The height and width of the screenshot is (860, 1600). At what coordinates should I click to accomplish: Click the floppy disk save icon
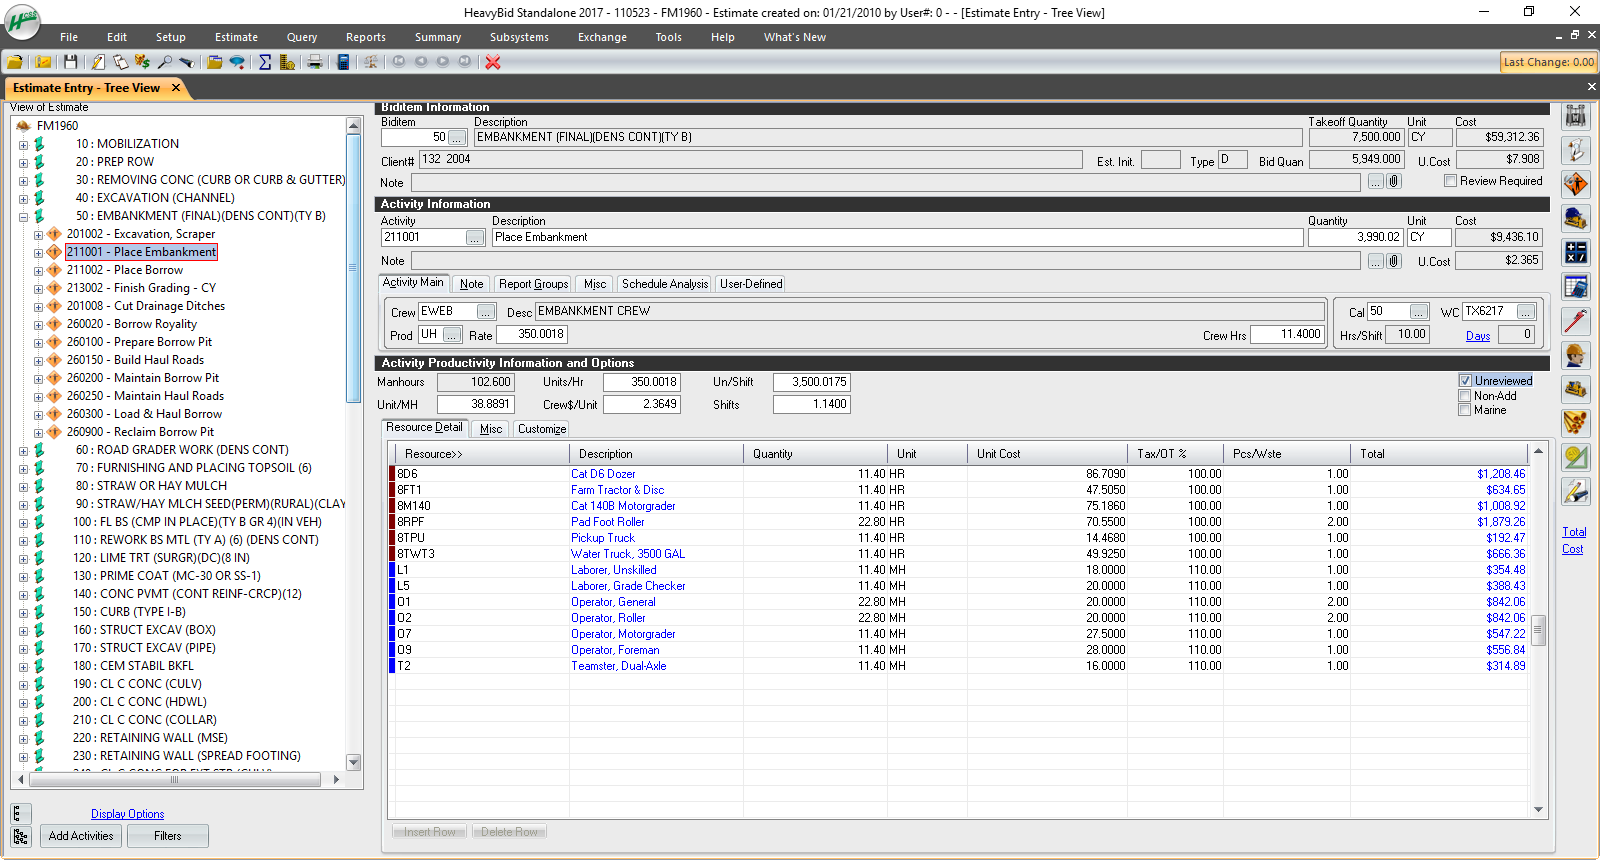pyautogui.click(x=71, y=62)
